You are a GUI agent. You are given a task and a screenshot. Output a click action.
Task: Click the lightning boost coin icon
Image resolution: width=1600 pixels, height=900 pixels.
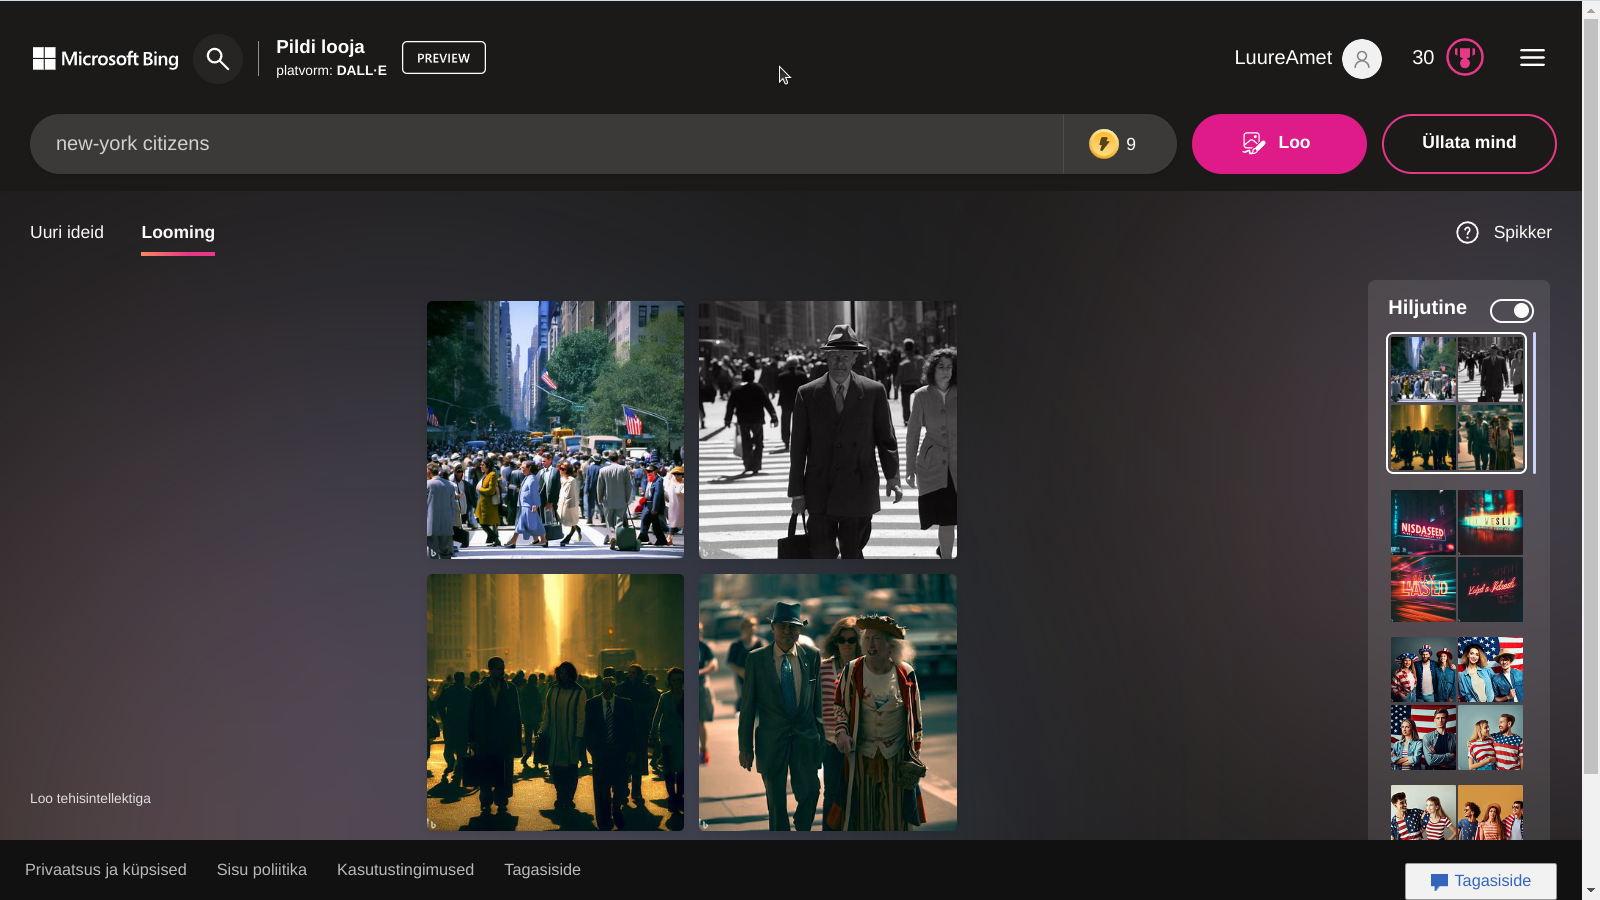coord(1103,144)
